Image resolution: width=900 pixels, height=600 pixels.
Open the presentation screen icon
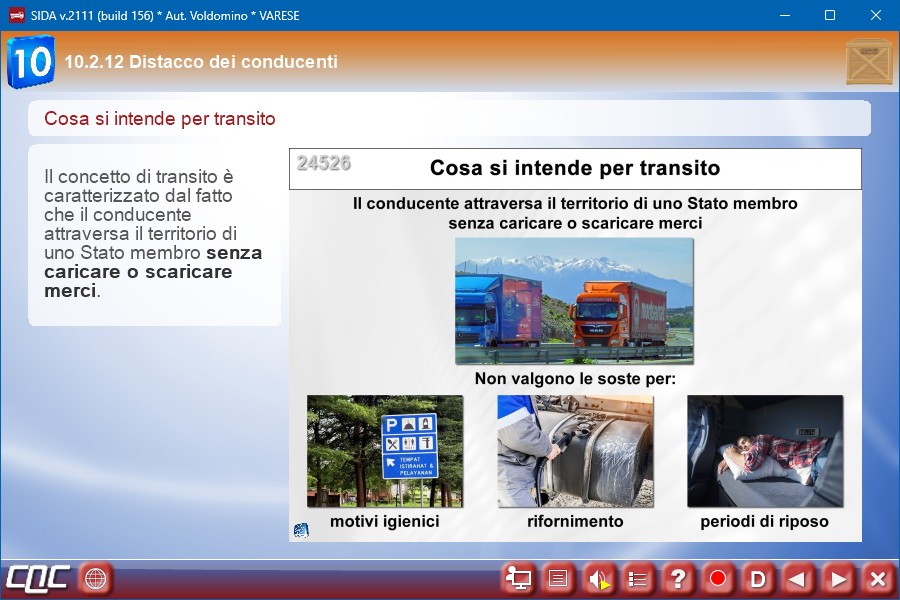click(x=518, y=578)
